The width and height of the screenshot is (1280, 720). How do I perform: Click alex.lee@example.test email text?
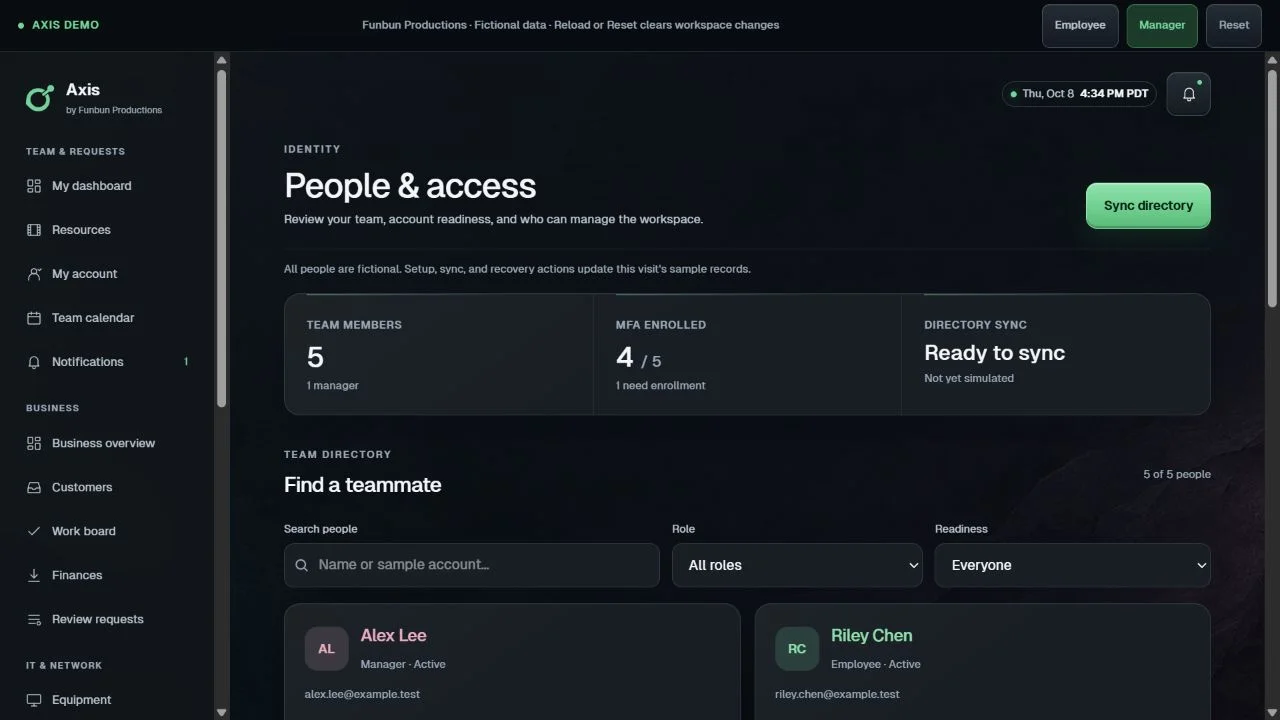tap(362, 694)
